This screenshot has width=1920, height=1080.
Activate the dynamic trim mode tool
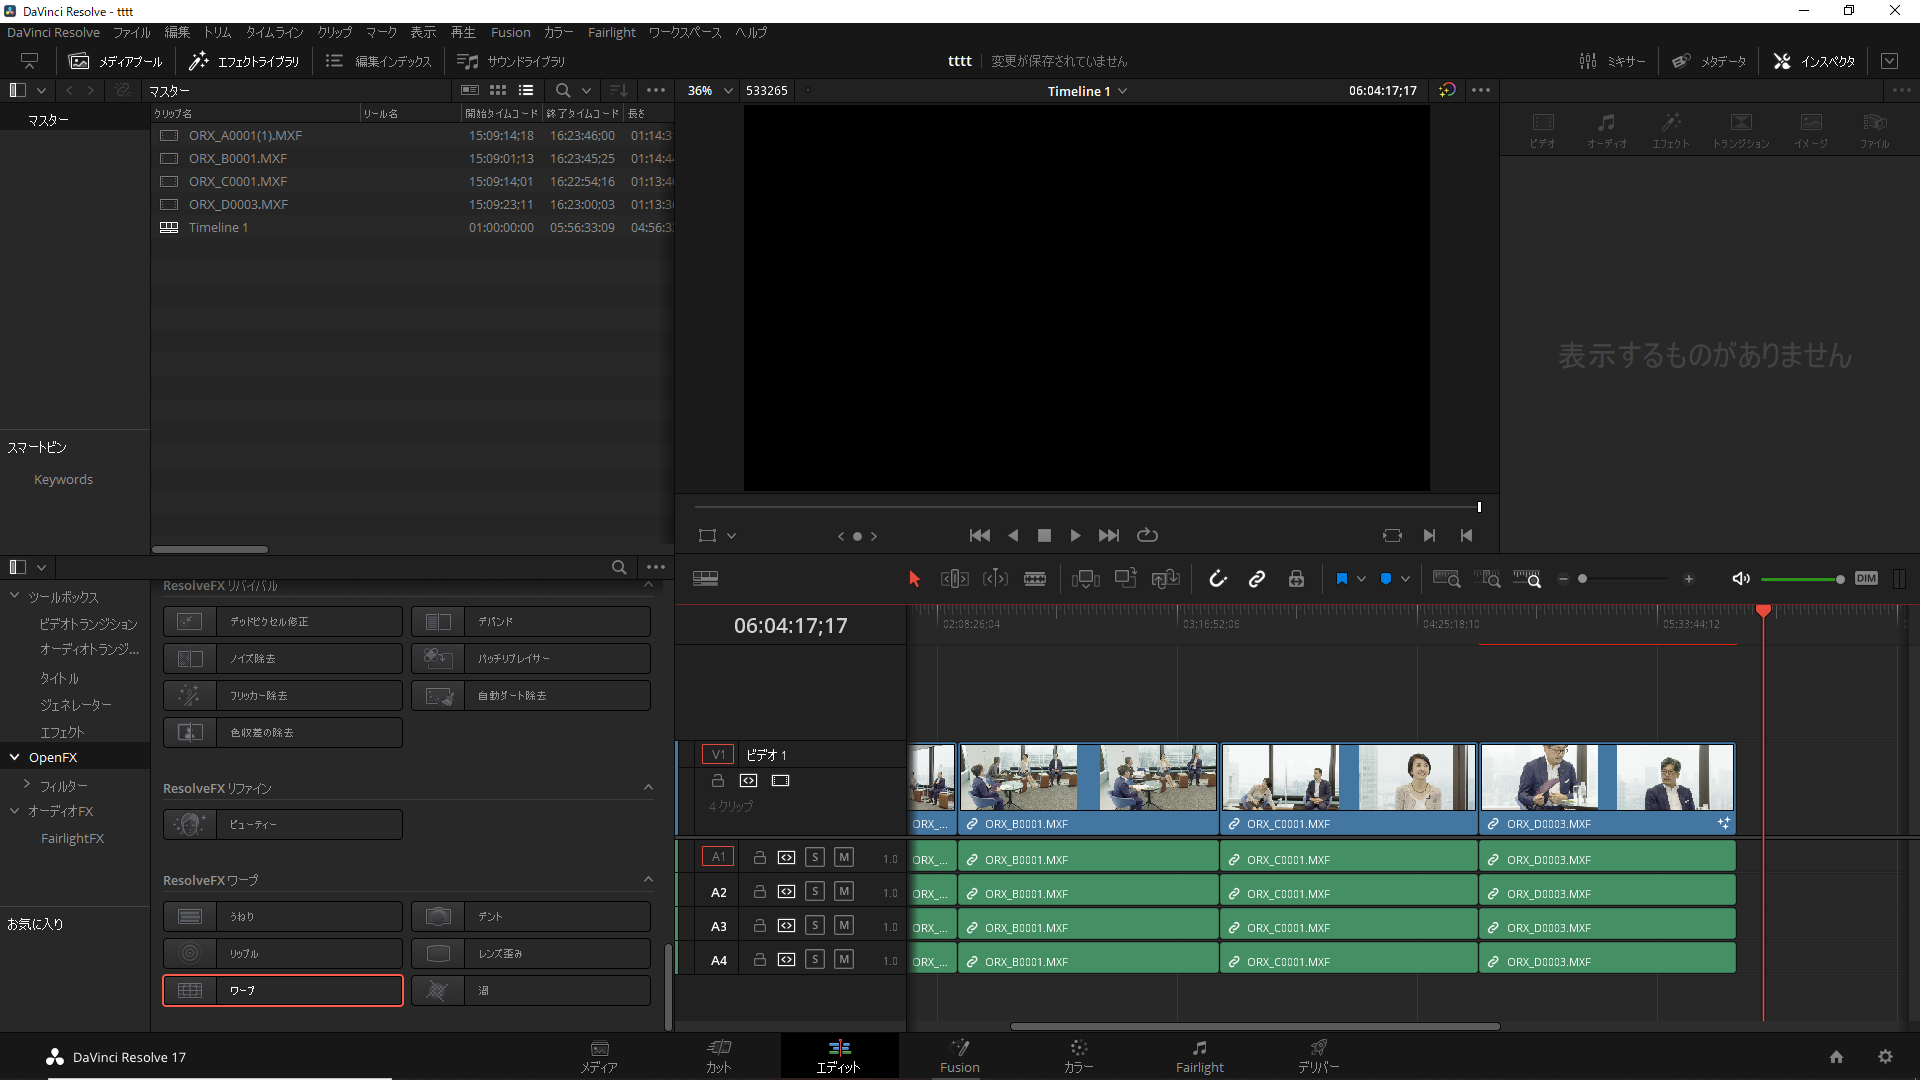(x=995, y=579)
